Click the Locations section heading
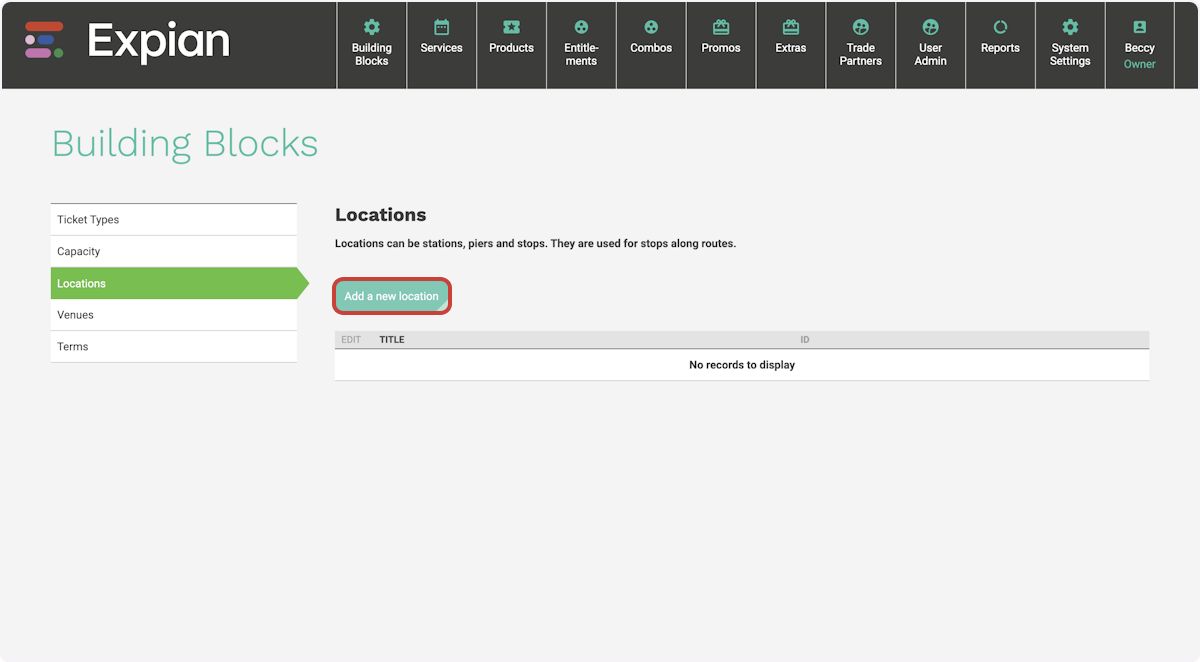Screen dimensions: 1200x662 381,215
